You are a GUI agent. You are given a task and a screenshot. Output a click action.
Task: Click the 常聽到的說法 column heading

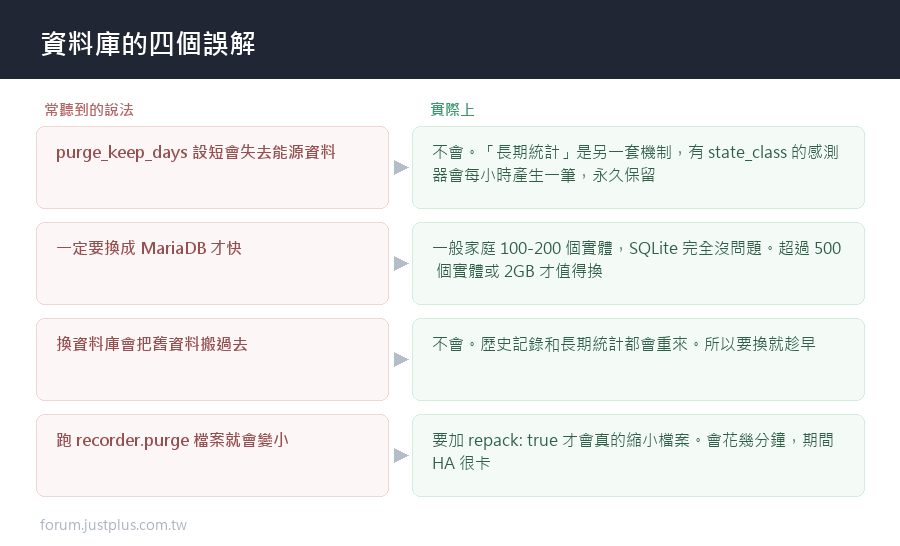[89, 110]
